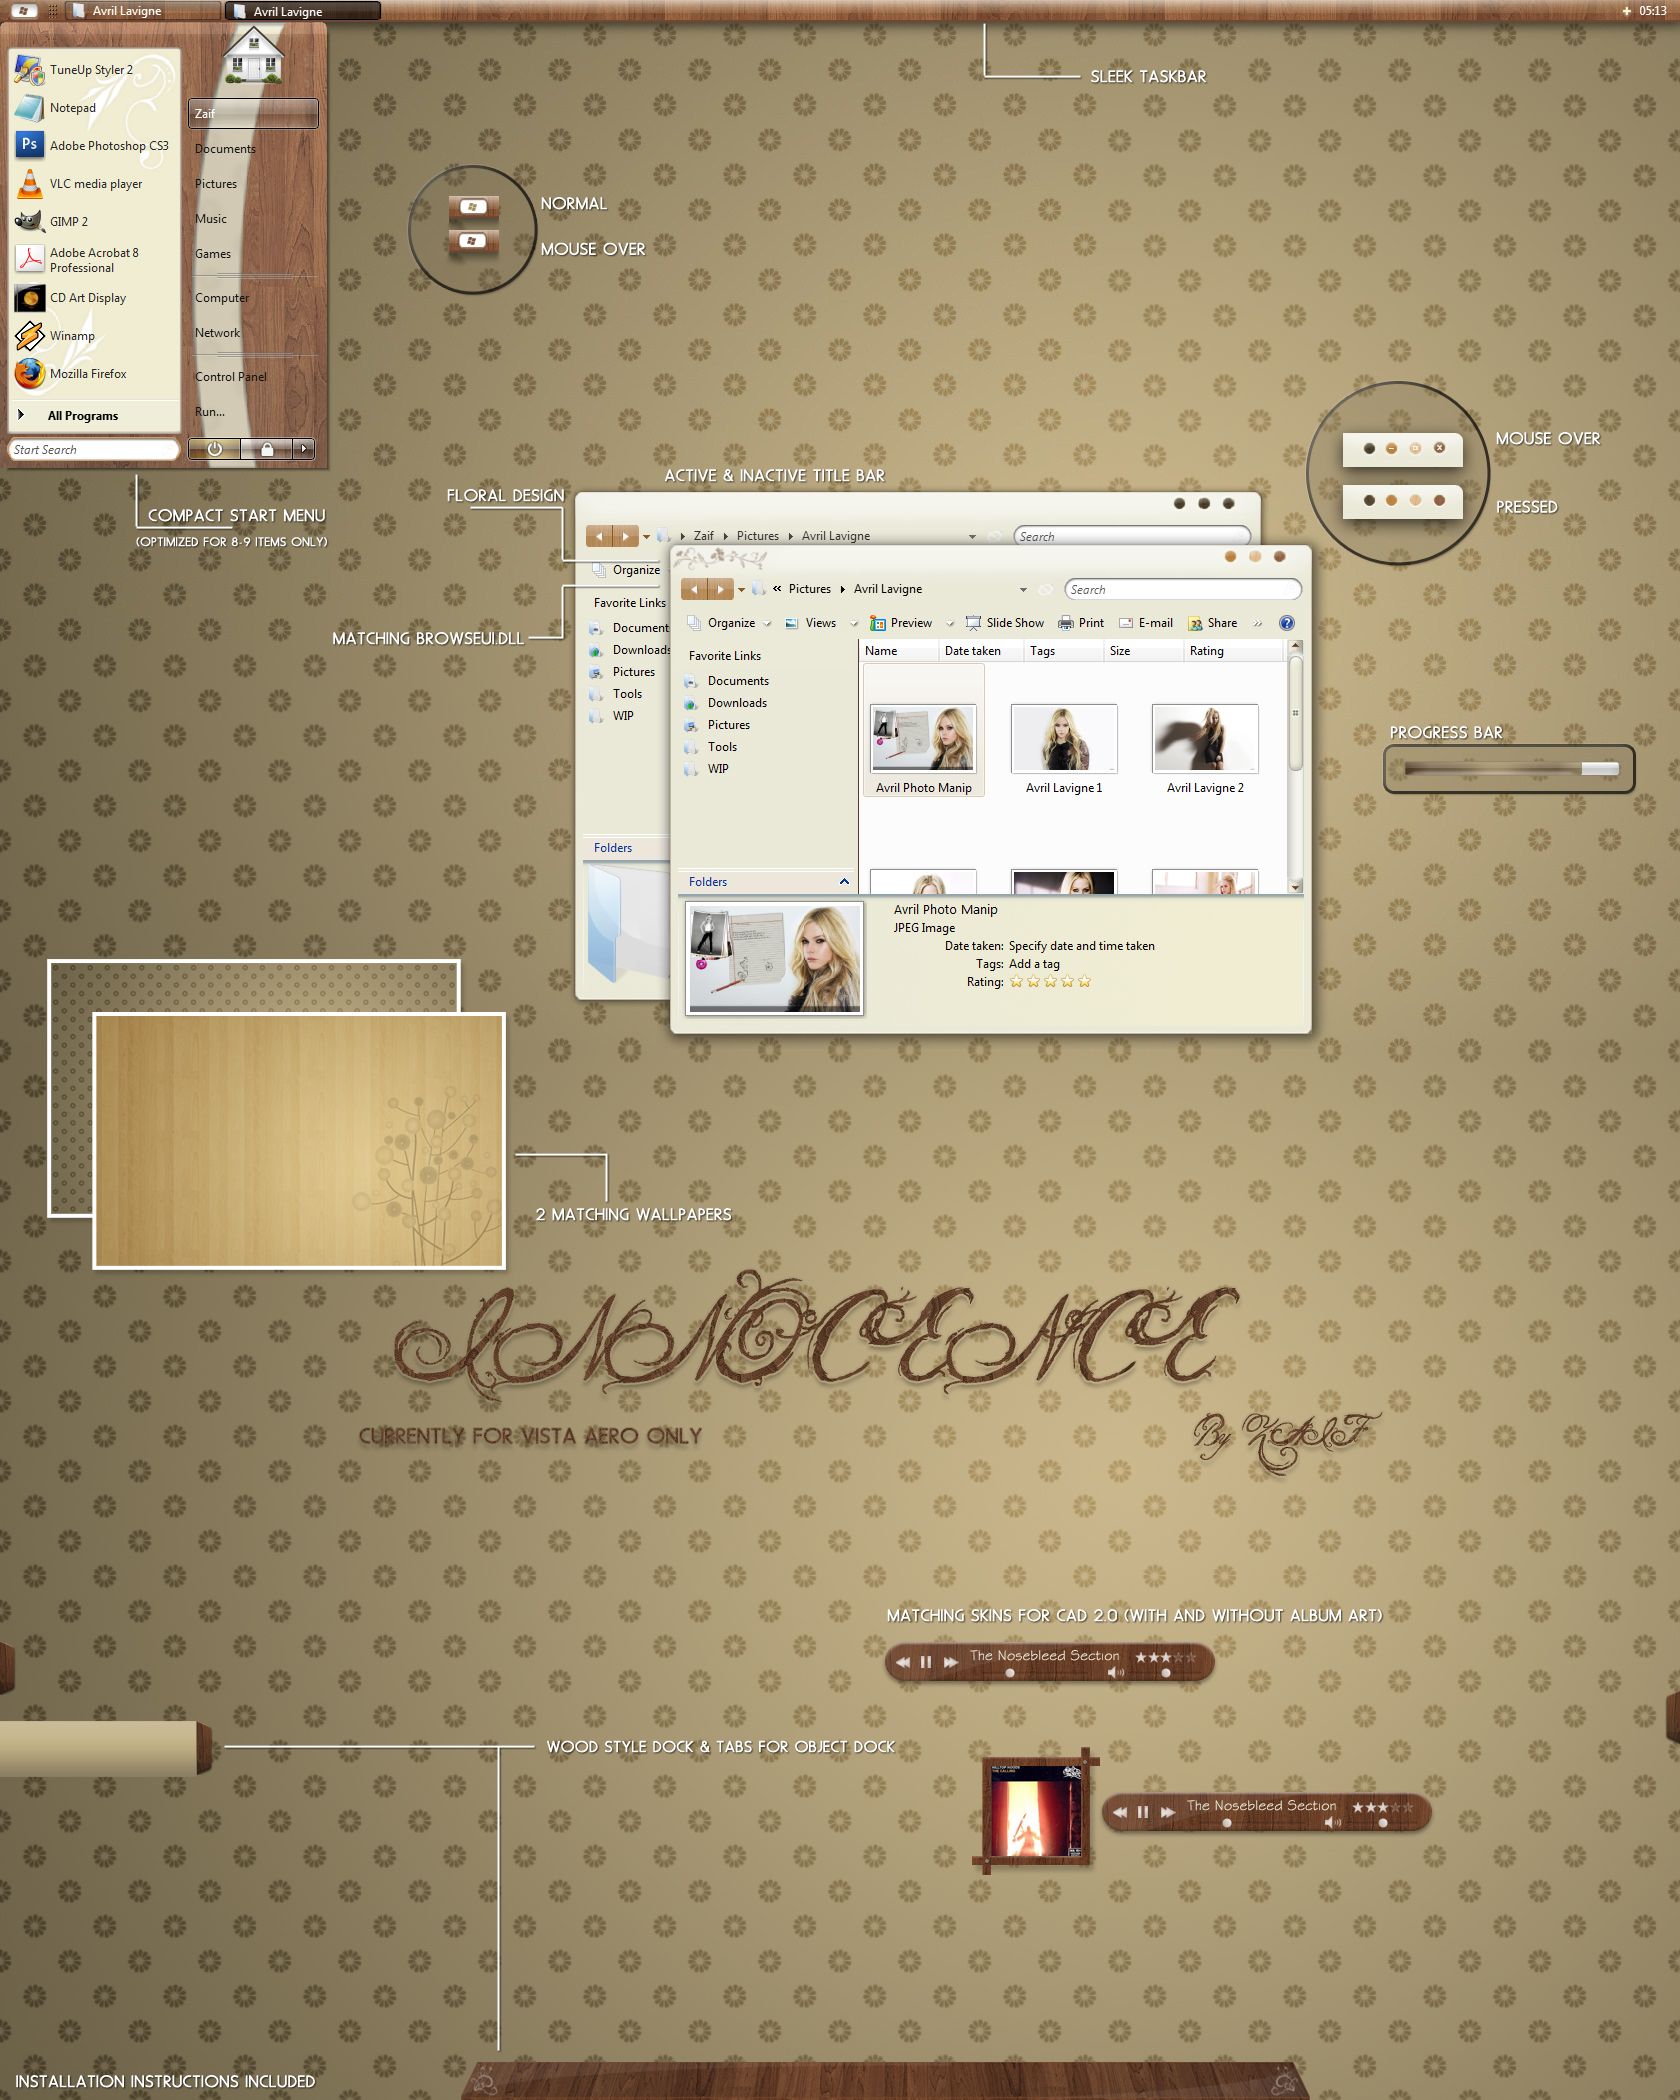Viewport: 1680px width, 2100px height.
Task: Open Adobe Photoshop CS3 shortcut
Action: [x=92, y=146]
